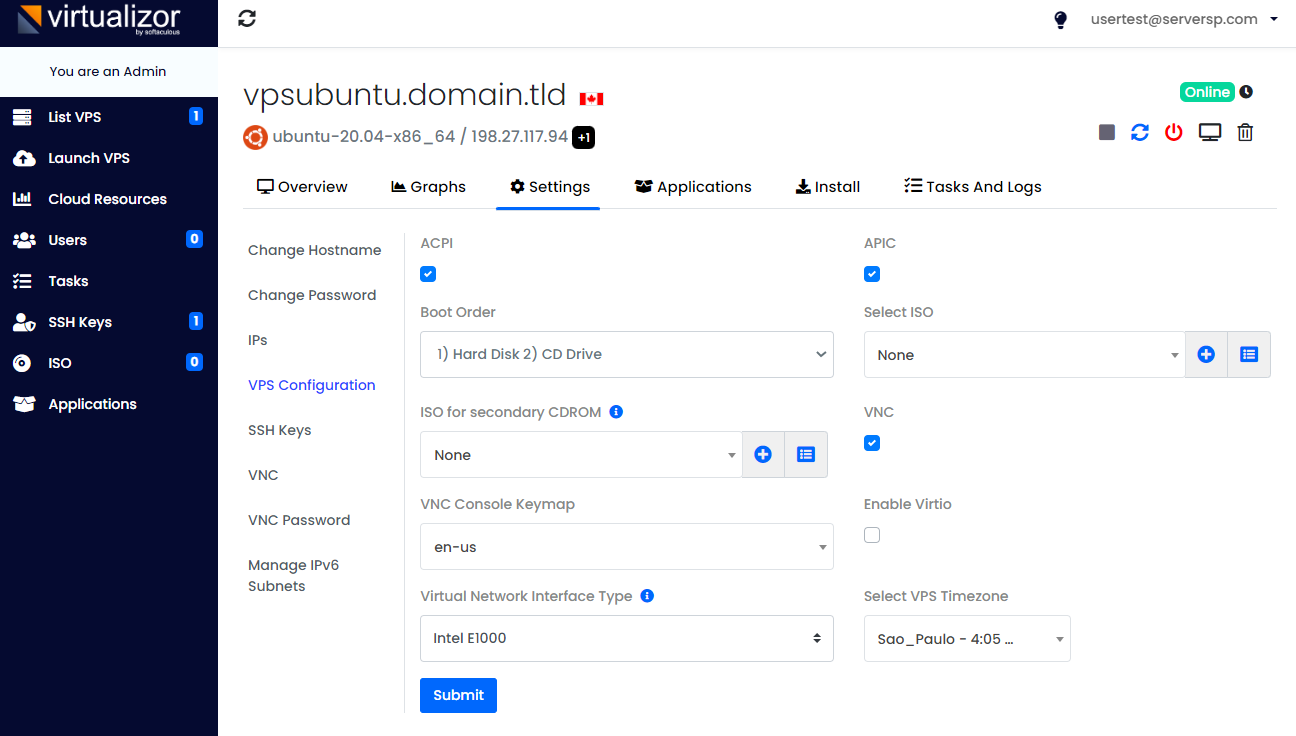The width and height of the screenshot is (1296, 736).
Task: Open Cloud Resources in sidebar
Action: coord(108,199)
